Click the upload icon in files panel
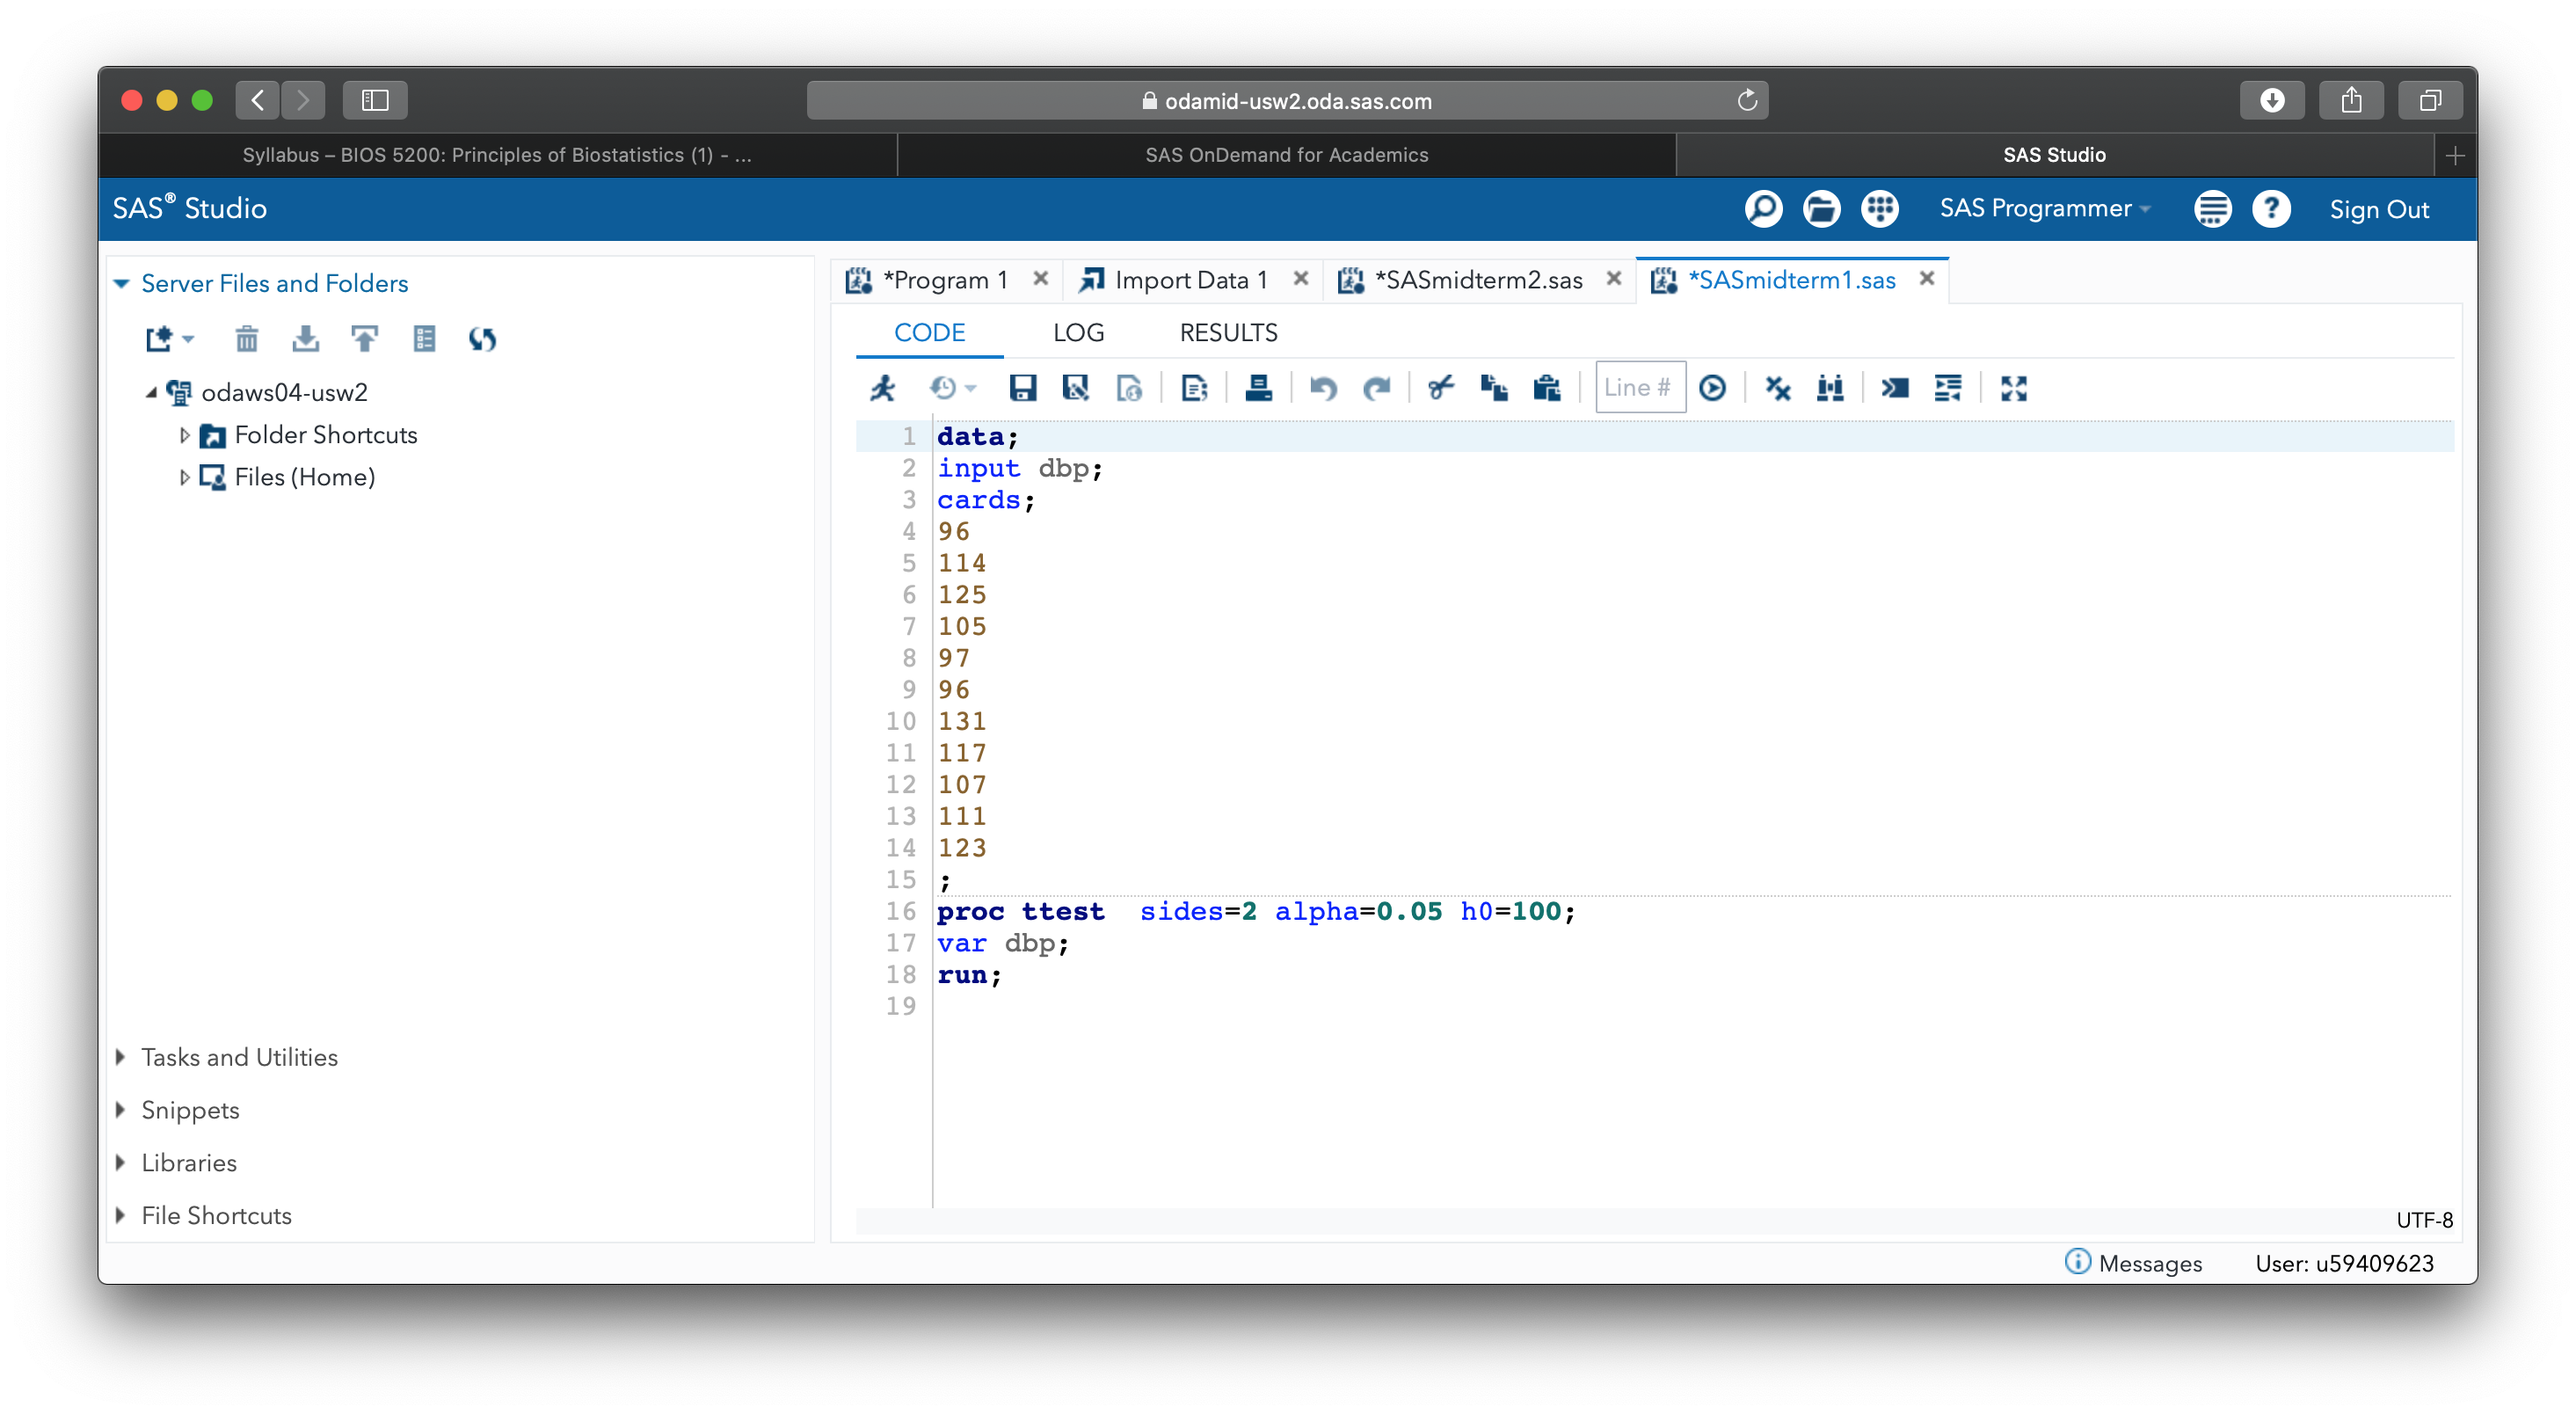The image size is (2576, 1414). pyautogui.click(x=364, y=340)
